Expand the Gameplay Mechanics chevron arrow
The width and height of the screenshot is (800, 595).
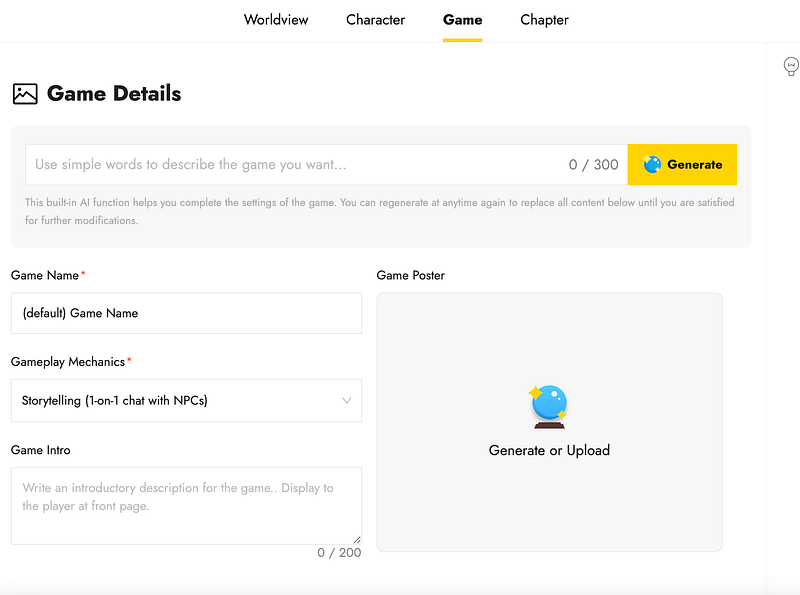346,401
